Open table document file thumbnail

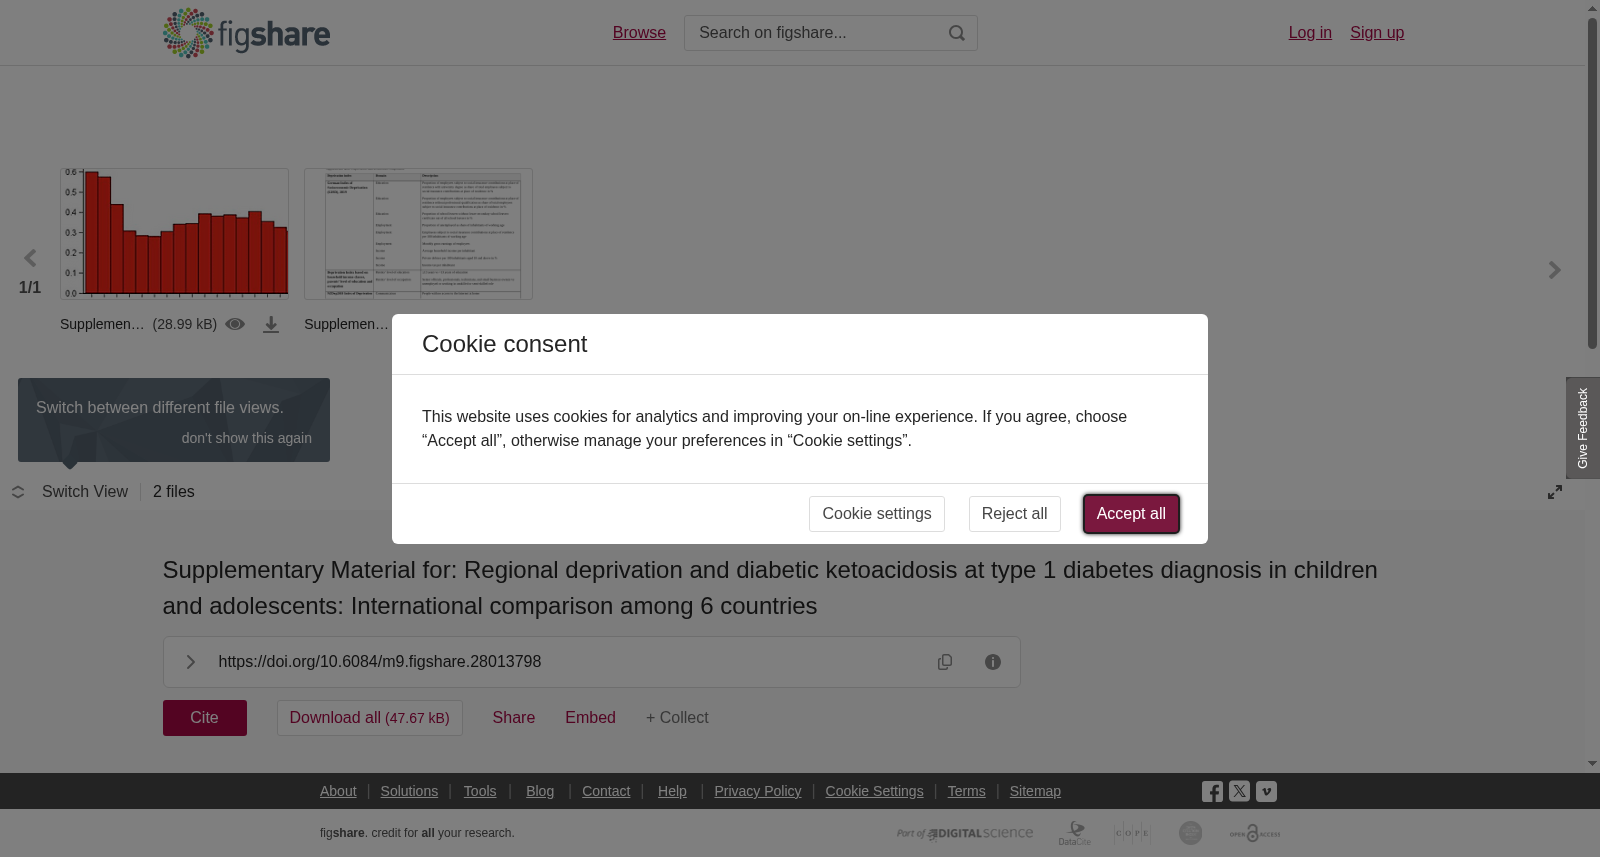(418, 233)
